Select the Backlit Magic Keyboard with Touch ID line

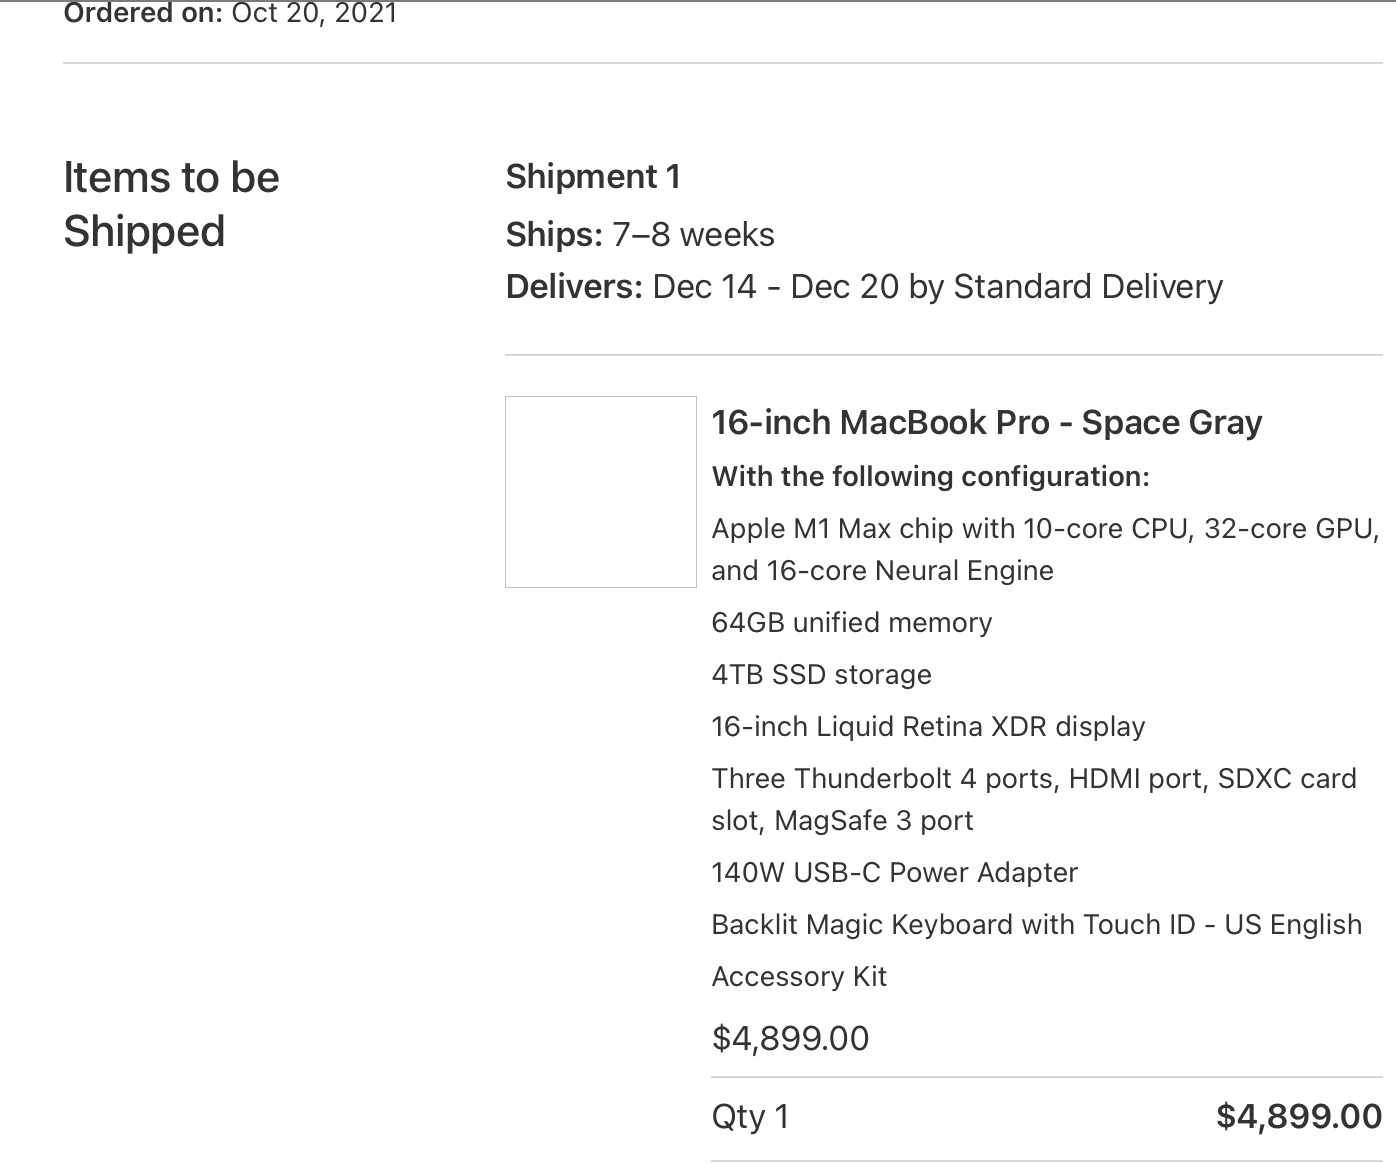1036,924
